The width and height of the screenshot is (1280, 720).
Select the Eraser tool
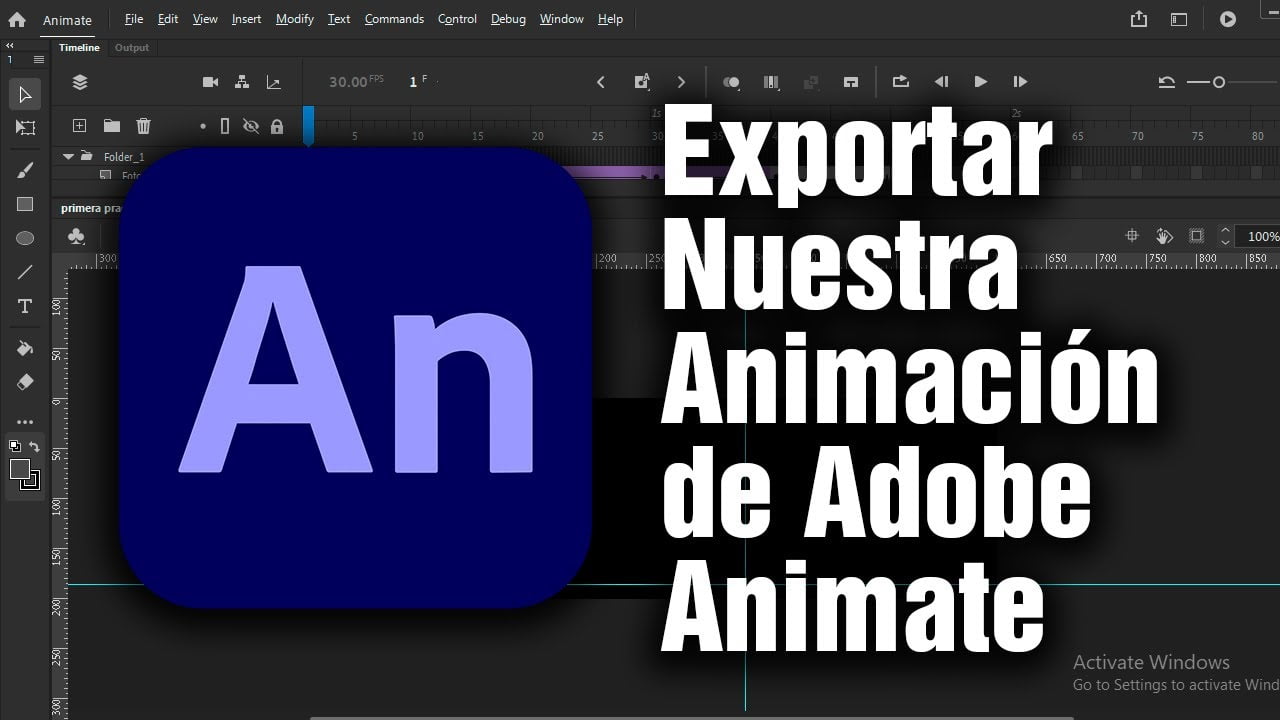(x=25, y=382)
